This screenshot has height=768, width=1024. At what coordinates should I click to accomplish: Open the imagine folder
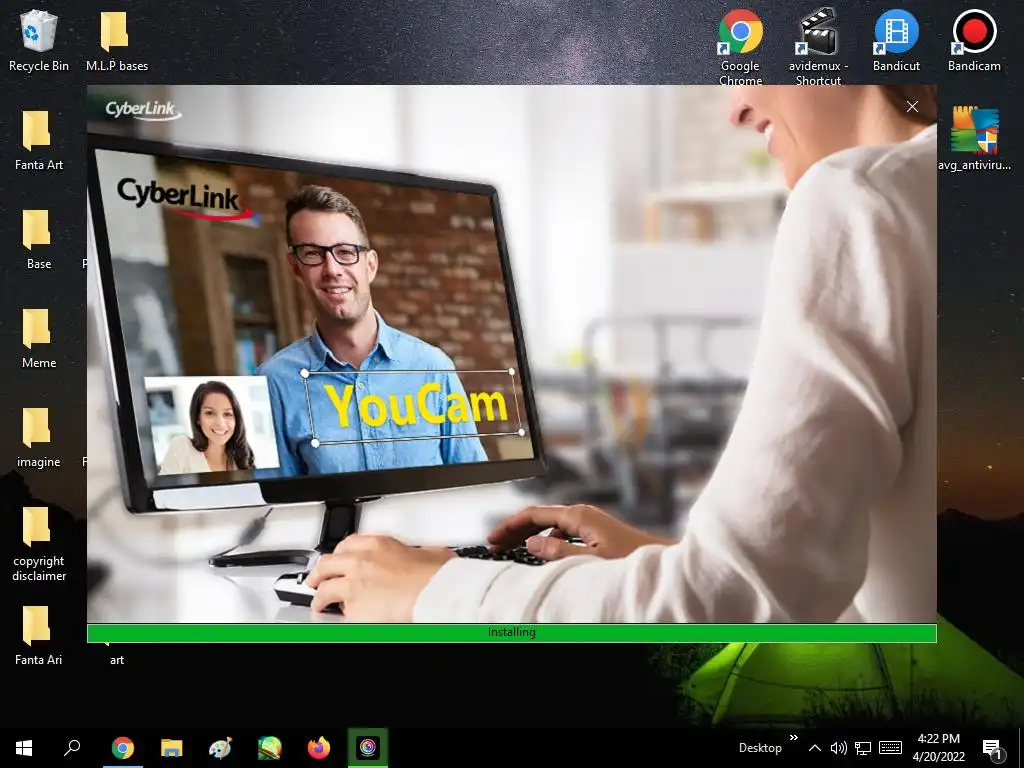pos(39,438)
